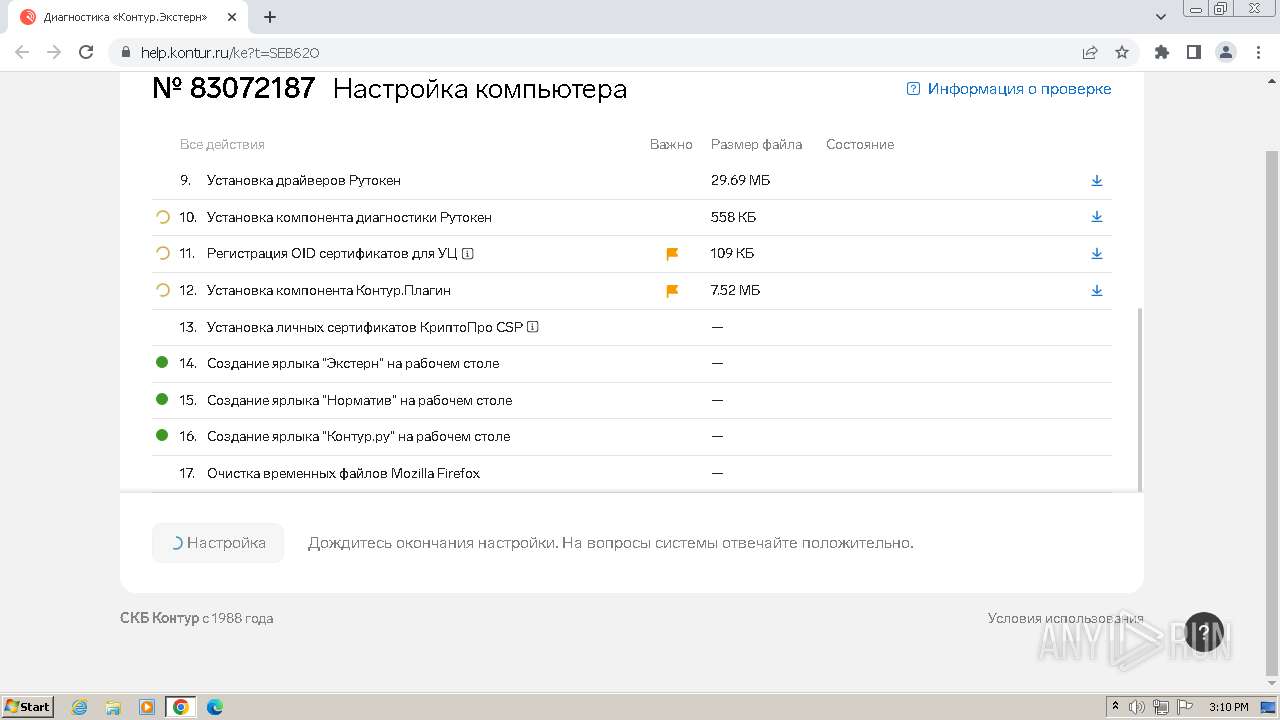This screenshot has height=720, width=1280.
Task: Click the Все действия column header
Action: click(x=222, y=144)
